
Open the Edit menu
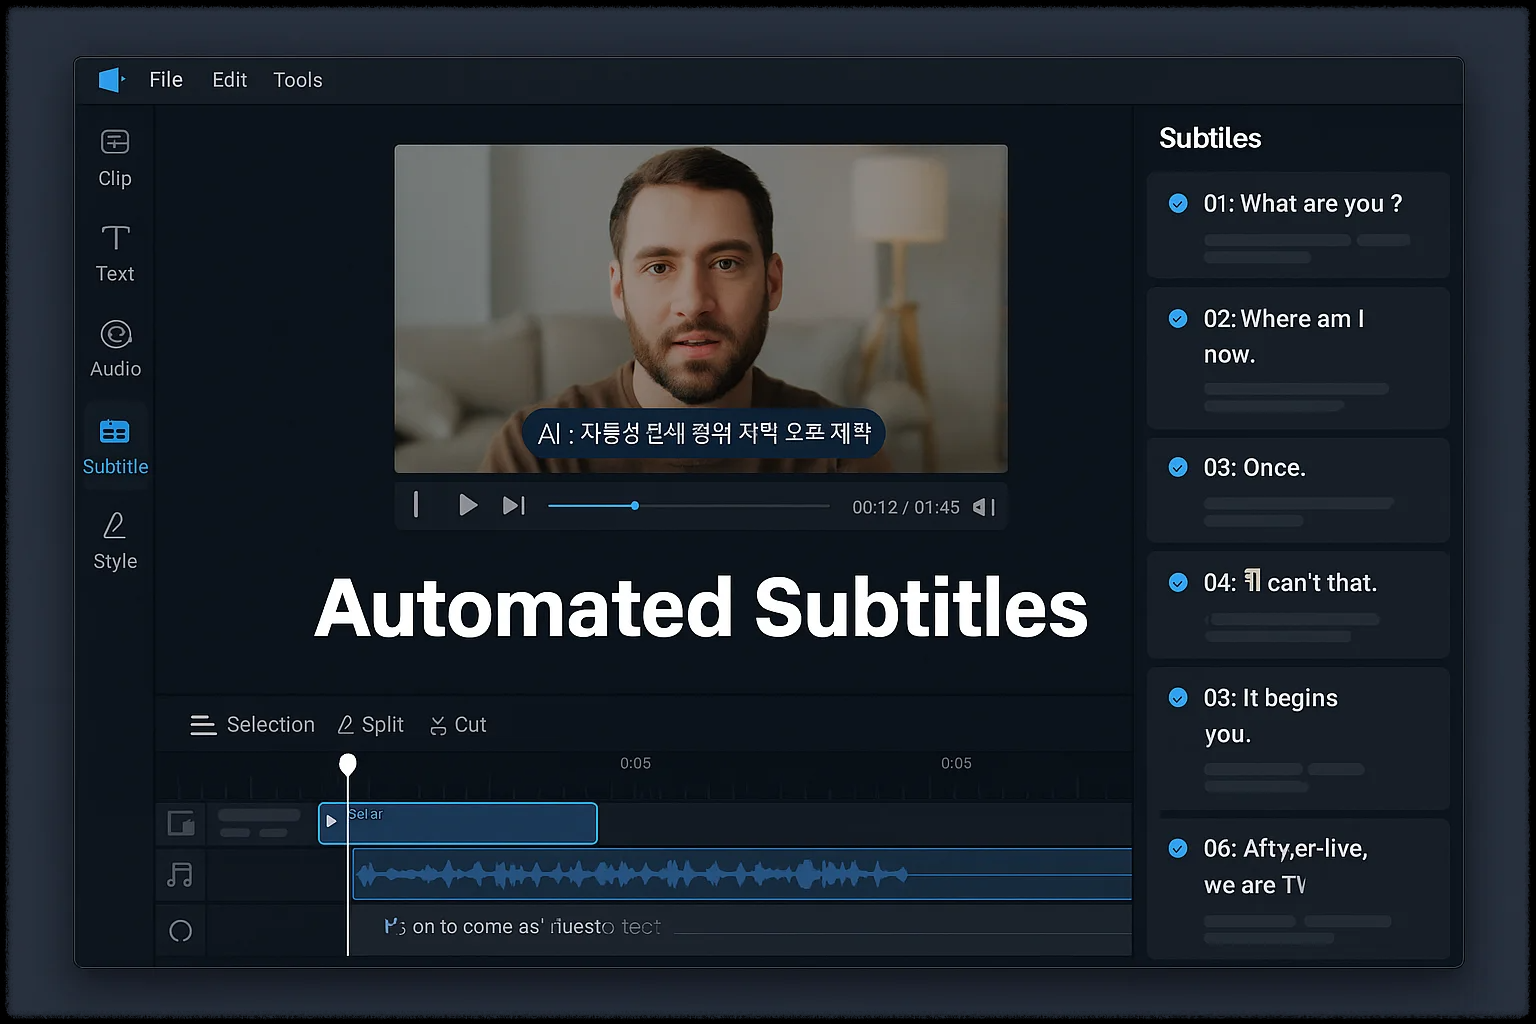click(230, 80)
